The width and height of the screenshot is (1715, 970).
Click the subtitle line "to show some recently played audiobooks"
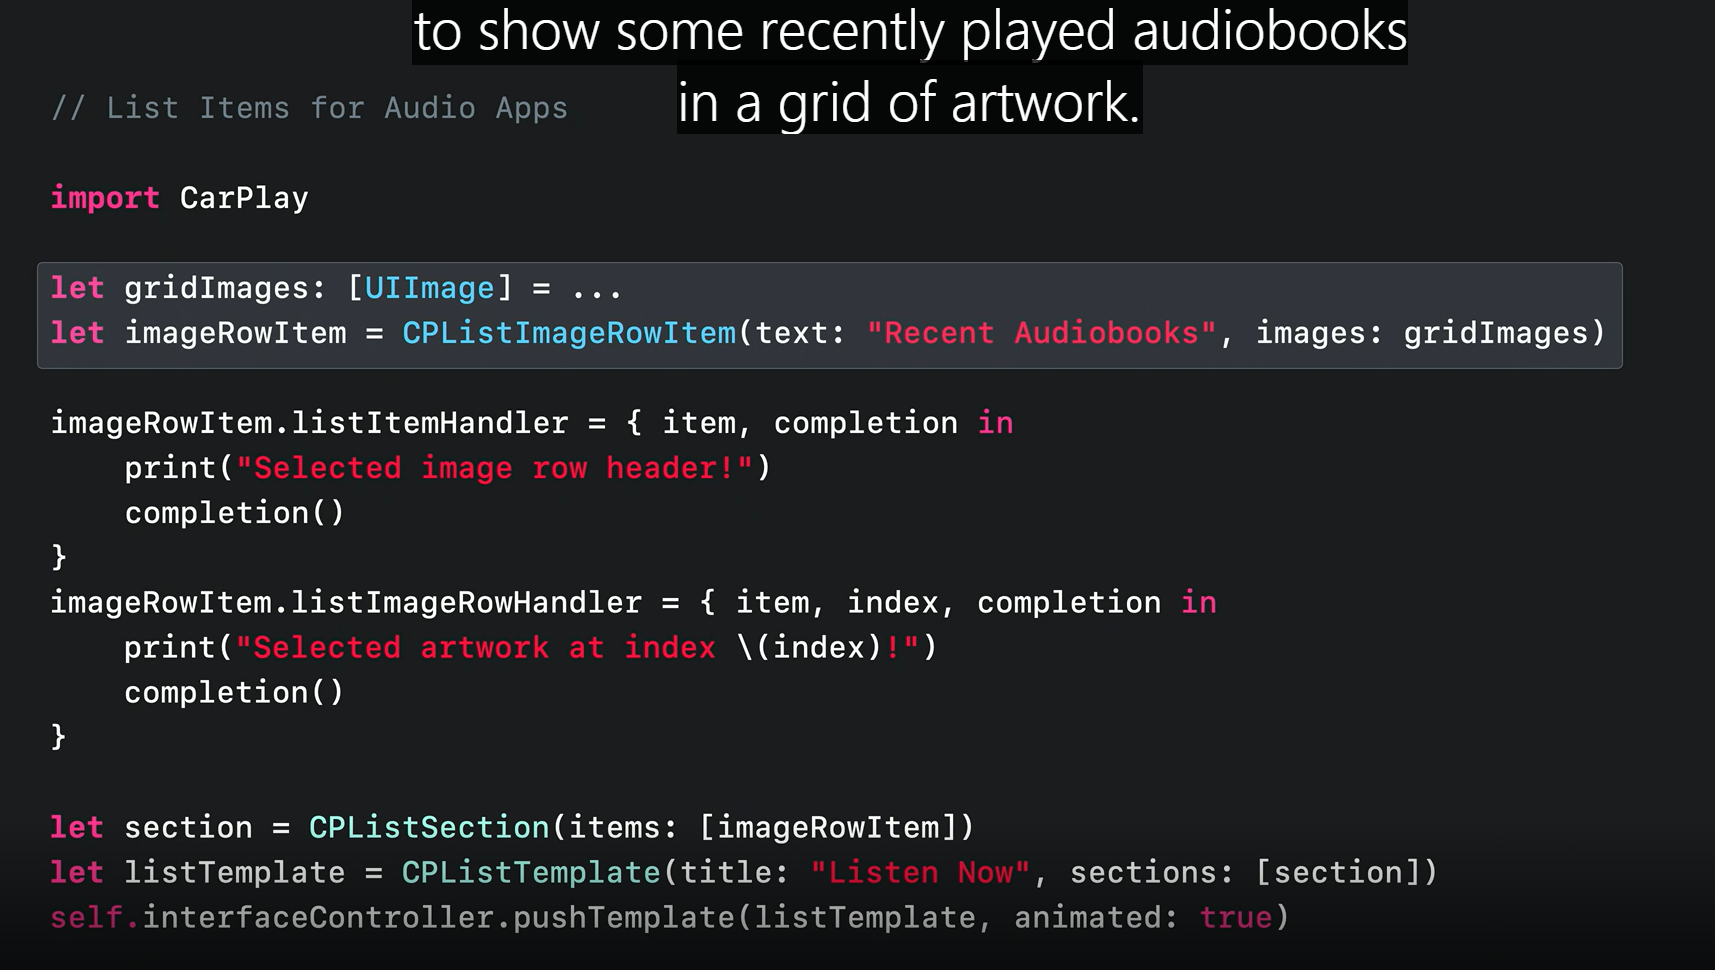(910, 32)
